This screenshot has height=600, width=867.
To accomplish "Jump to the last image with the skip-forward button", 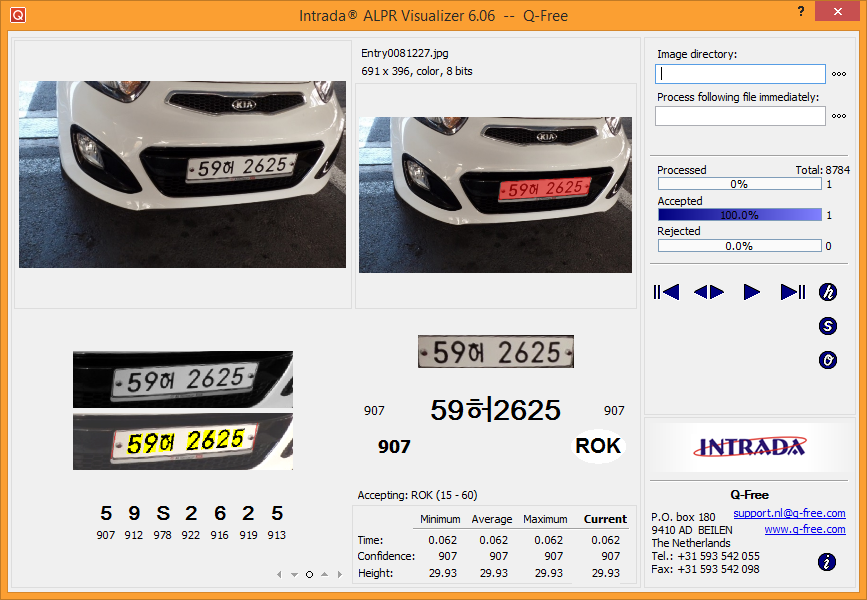I will click(792, 291).
